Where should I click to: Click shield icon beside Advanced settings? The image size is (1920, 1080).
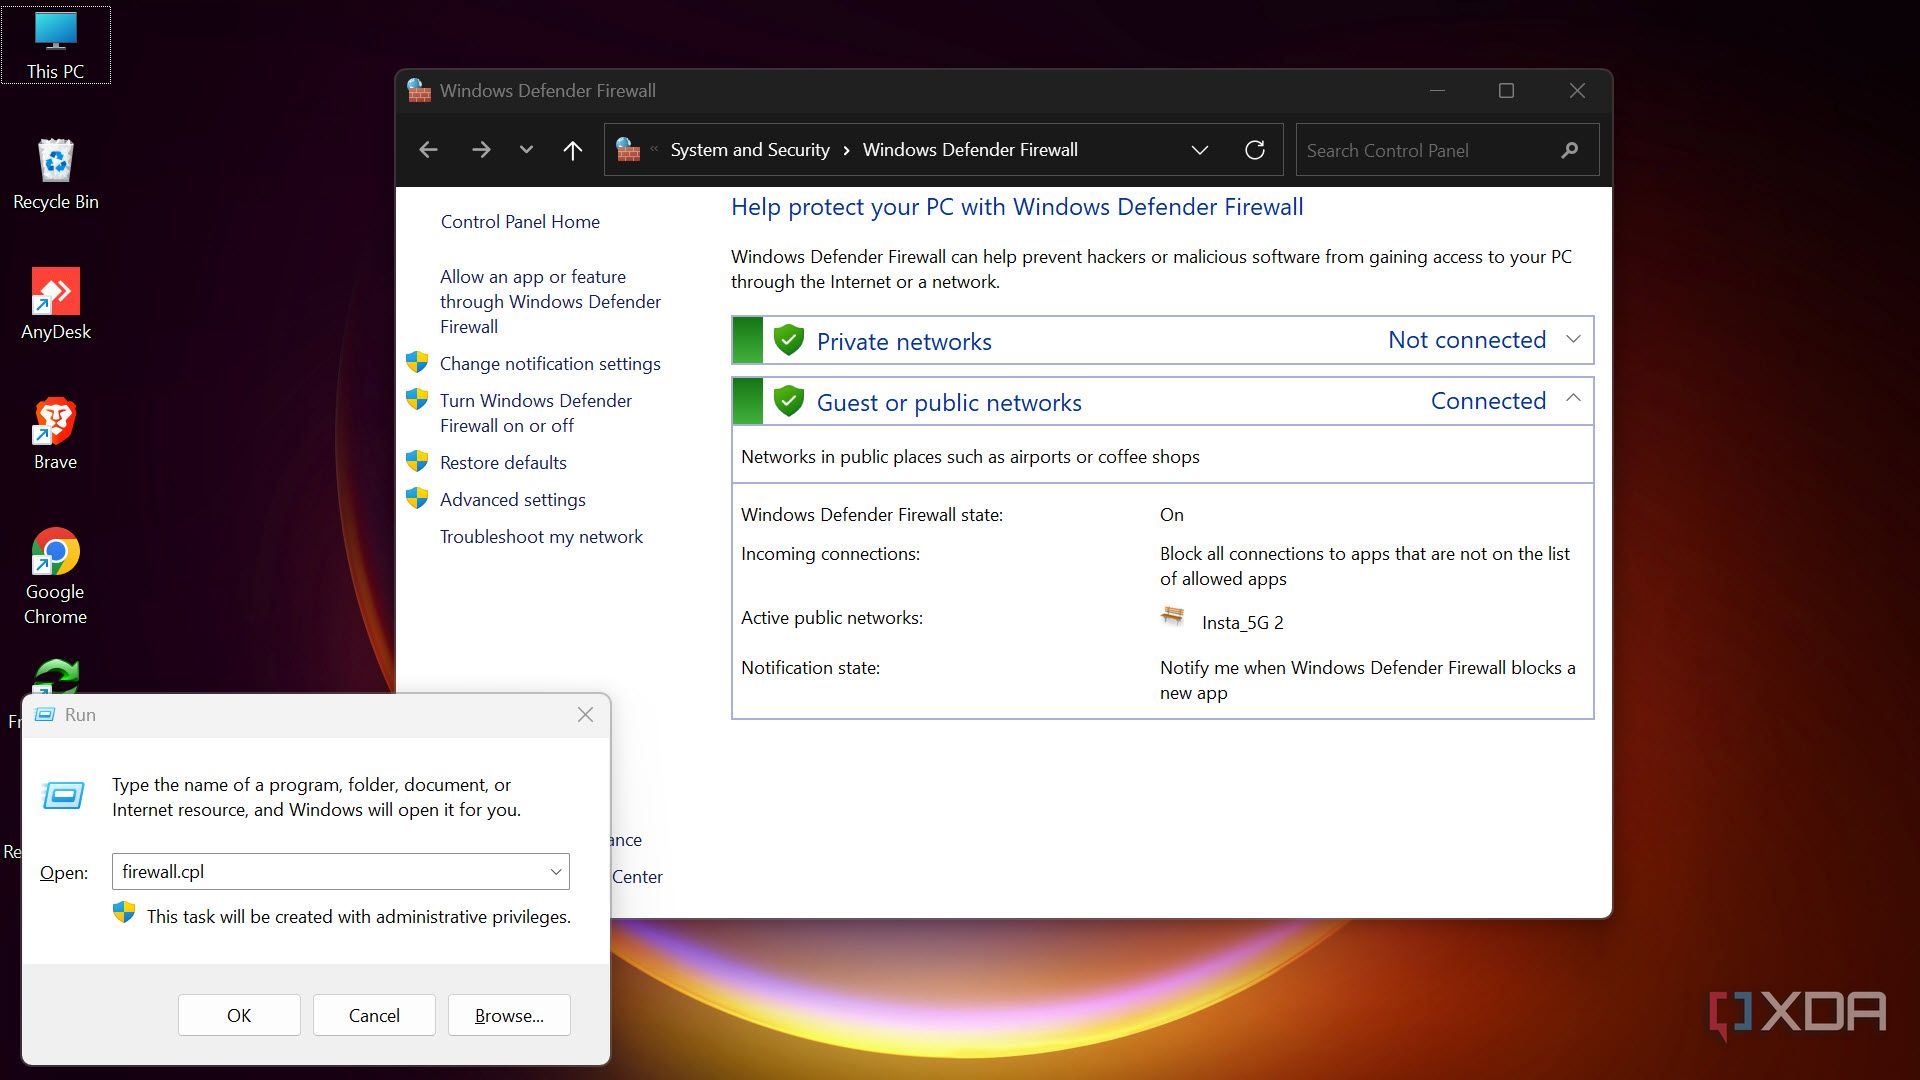point(417,498)
